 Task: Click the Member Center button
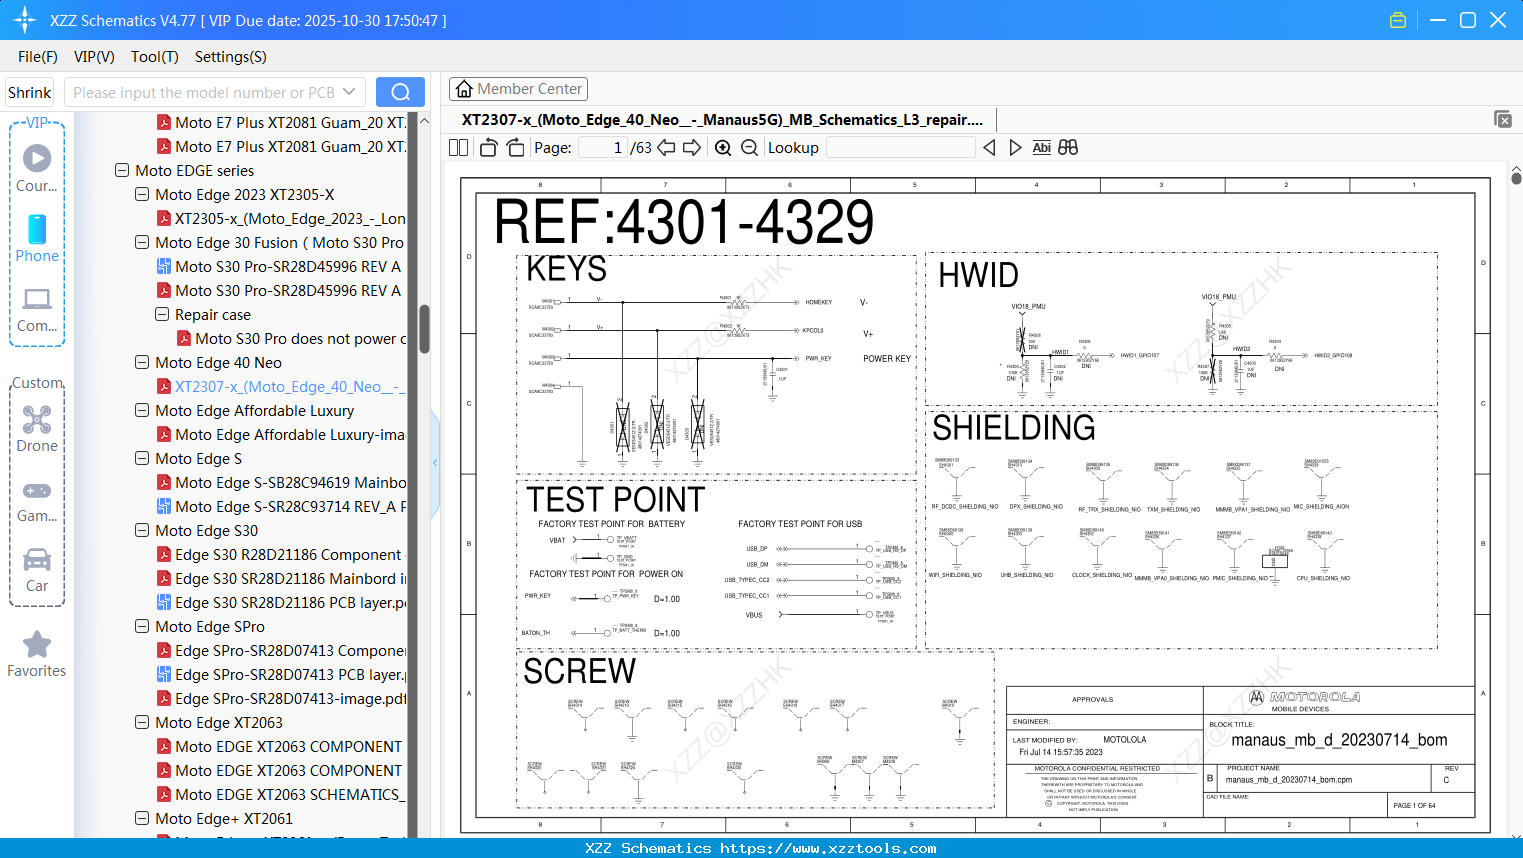(518, 88)
